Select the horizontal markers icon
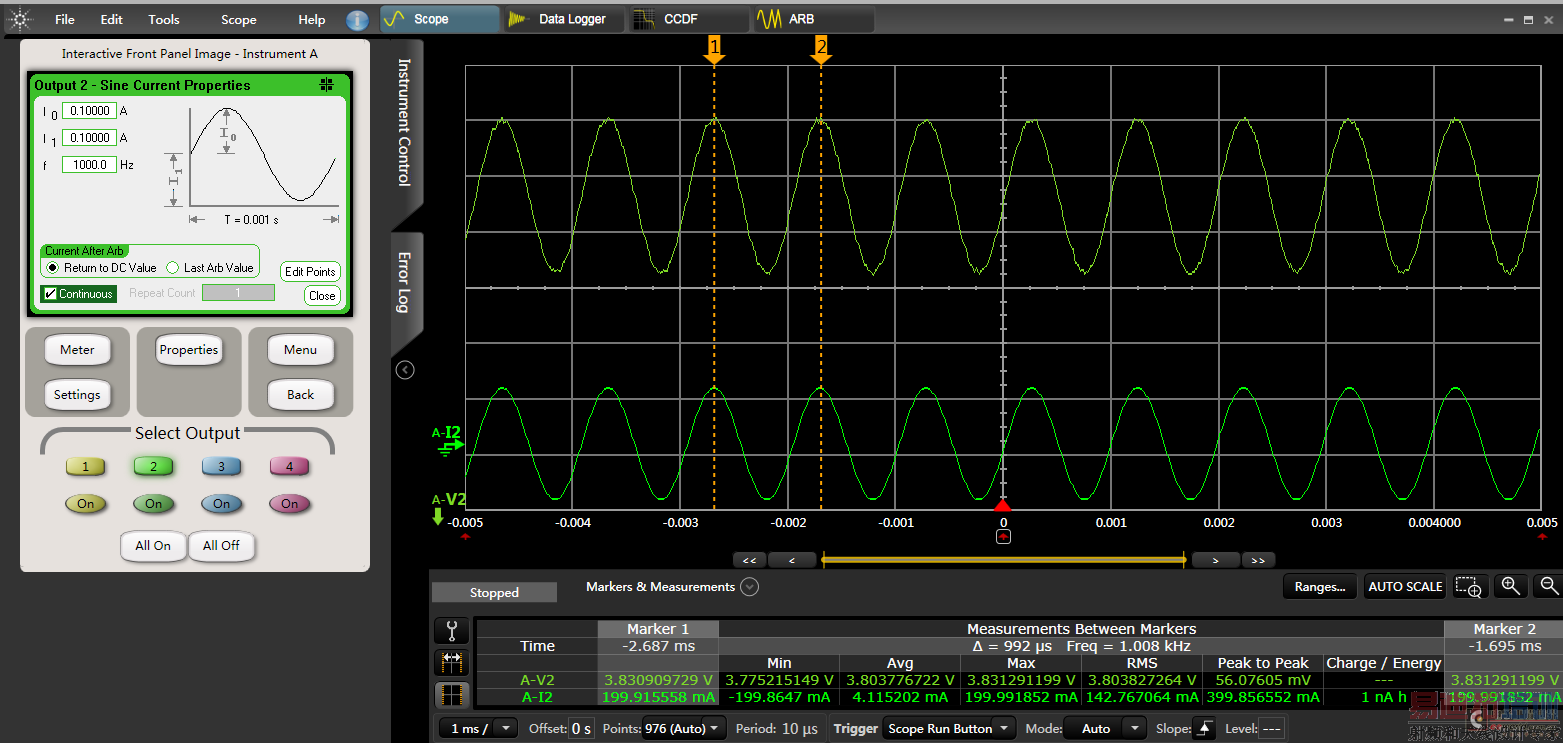The image size is (1563, 743). point(452,662)
